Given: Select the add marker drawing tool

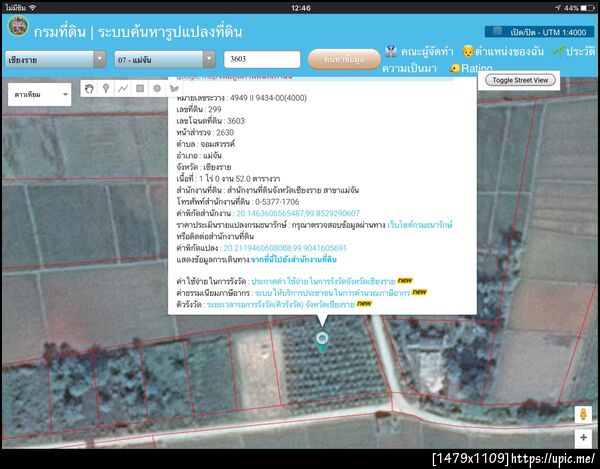Looking at the screenshot, I should point(106,89).
